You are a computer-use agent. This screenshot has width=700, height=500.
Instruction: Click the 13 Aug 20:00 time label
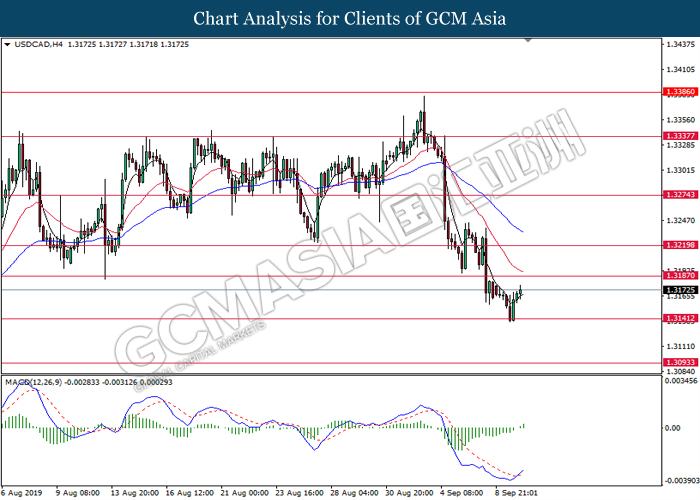point(135,493)
